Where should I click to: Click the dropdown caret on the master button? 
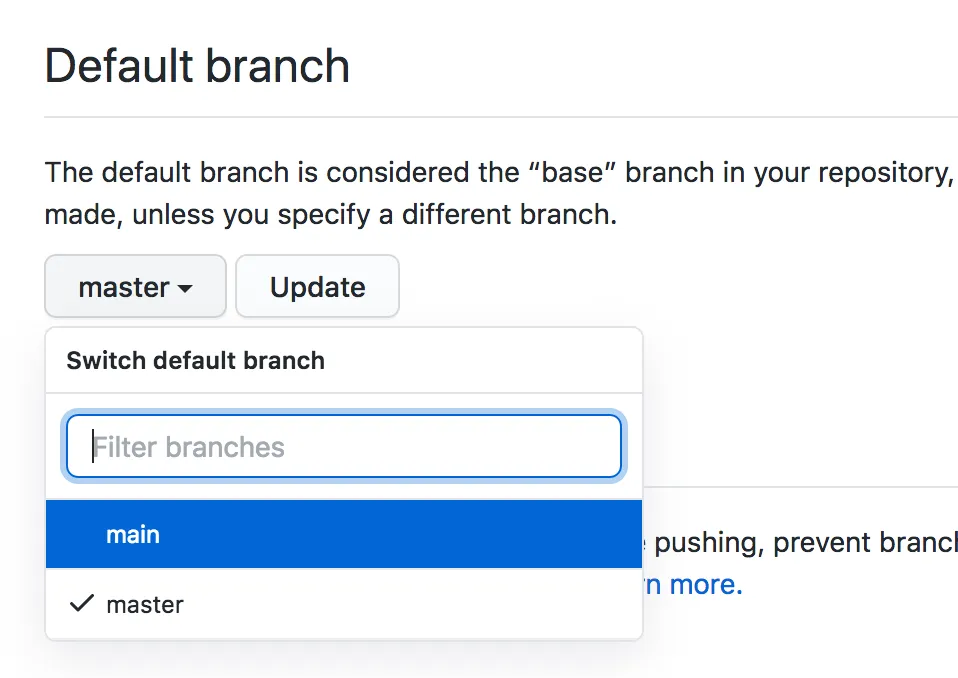coord(186,287)
